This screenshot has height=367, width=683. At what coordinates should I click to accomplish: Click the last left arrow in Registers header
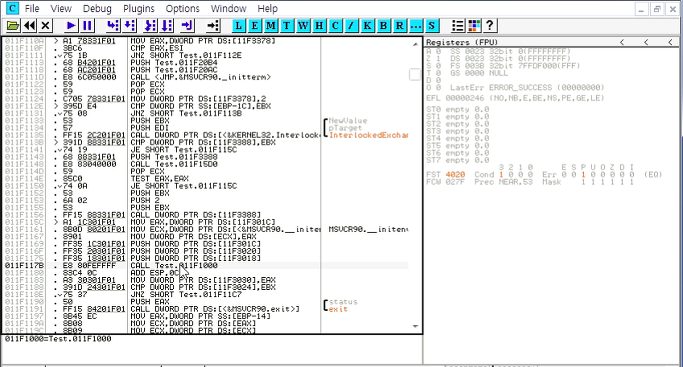(670, 42)
